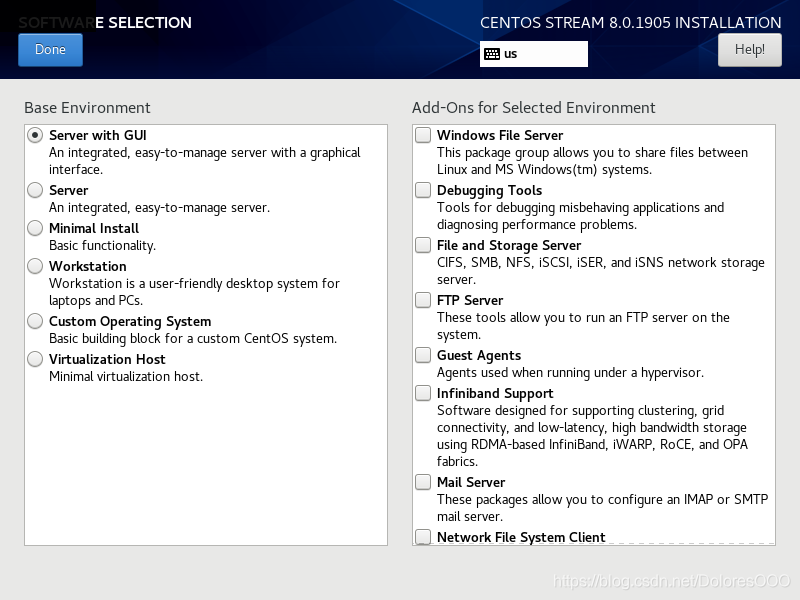The height and width of the screenshot is (600, 800).
Task: Click the 'Minimal Install' label text
Action: pos(94,228)
